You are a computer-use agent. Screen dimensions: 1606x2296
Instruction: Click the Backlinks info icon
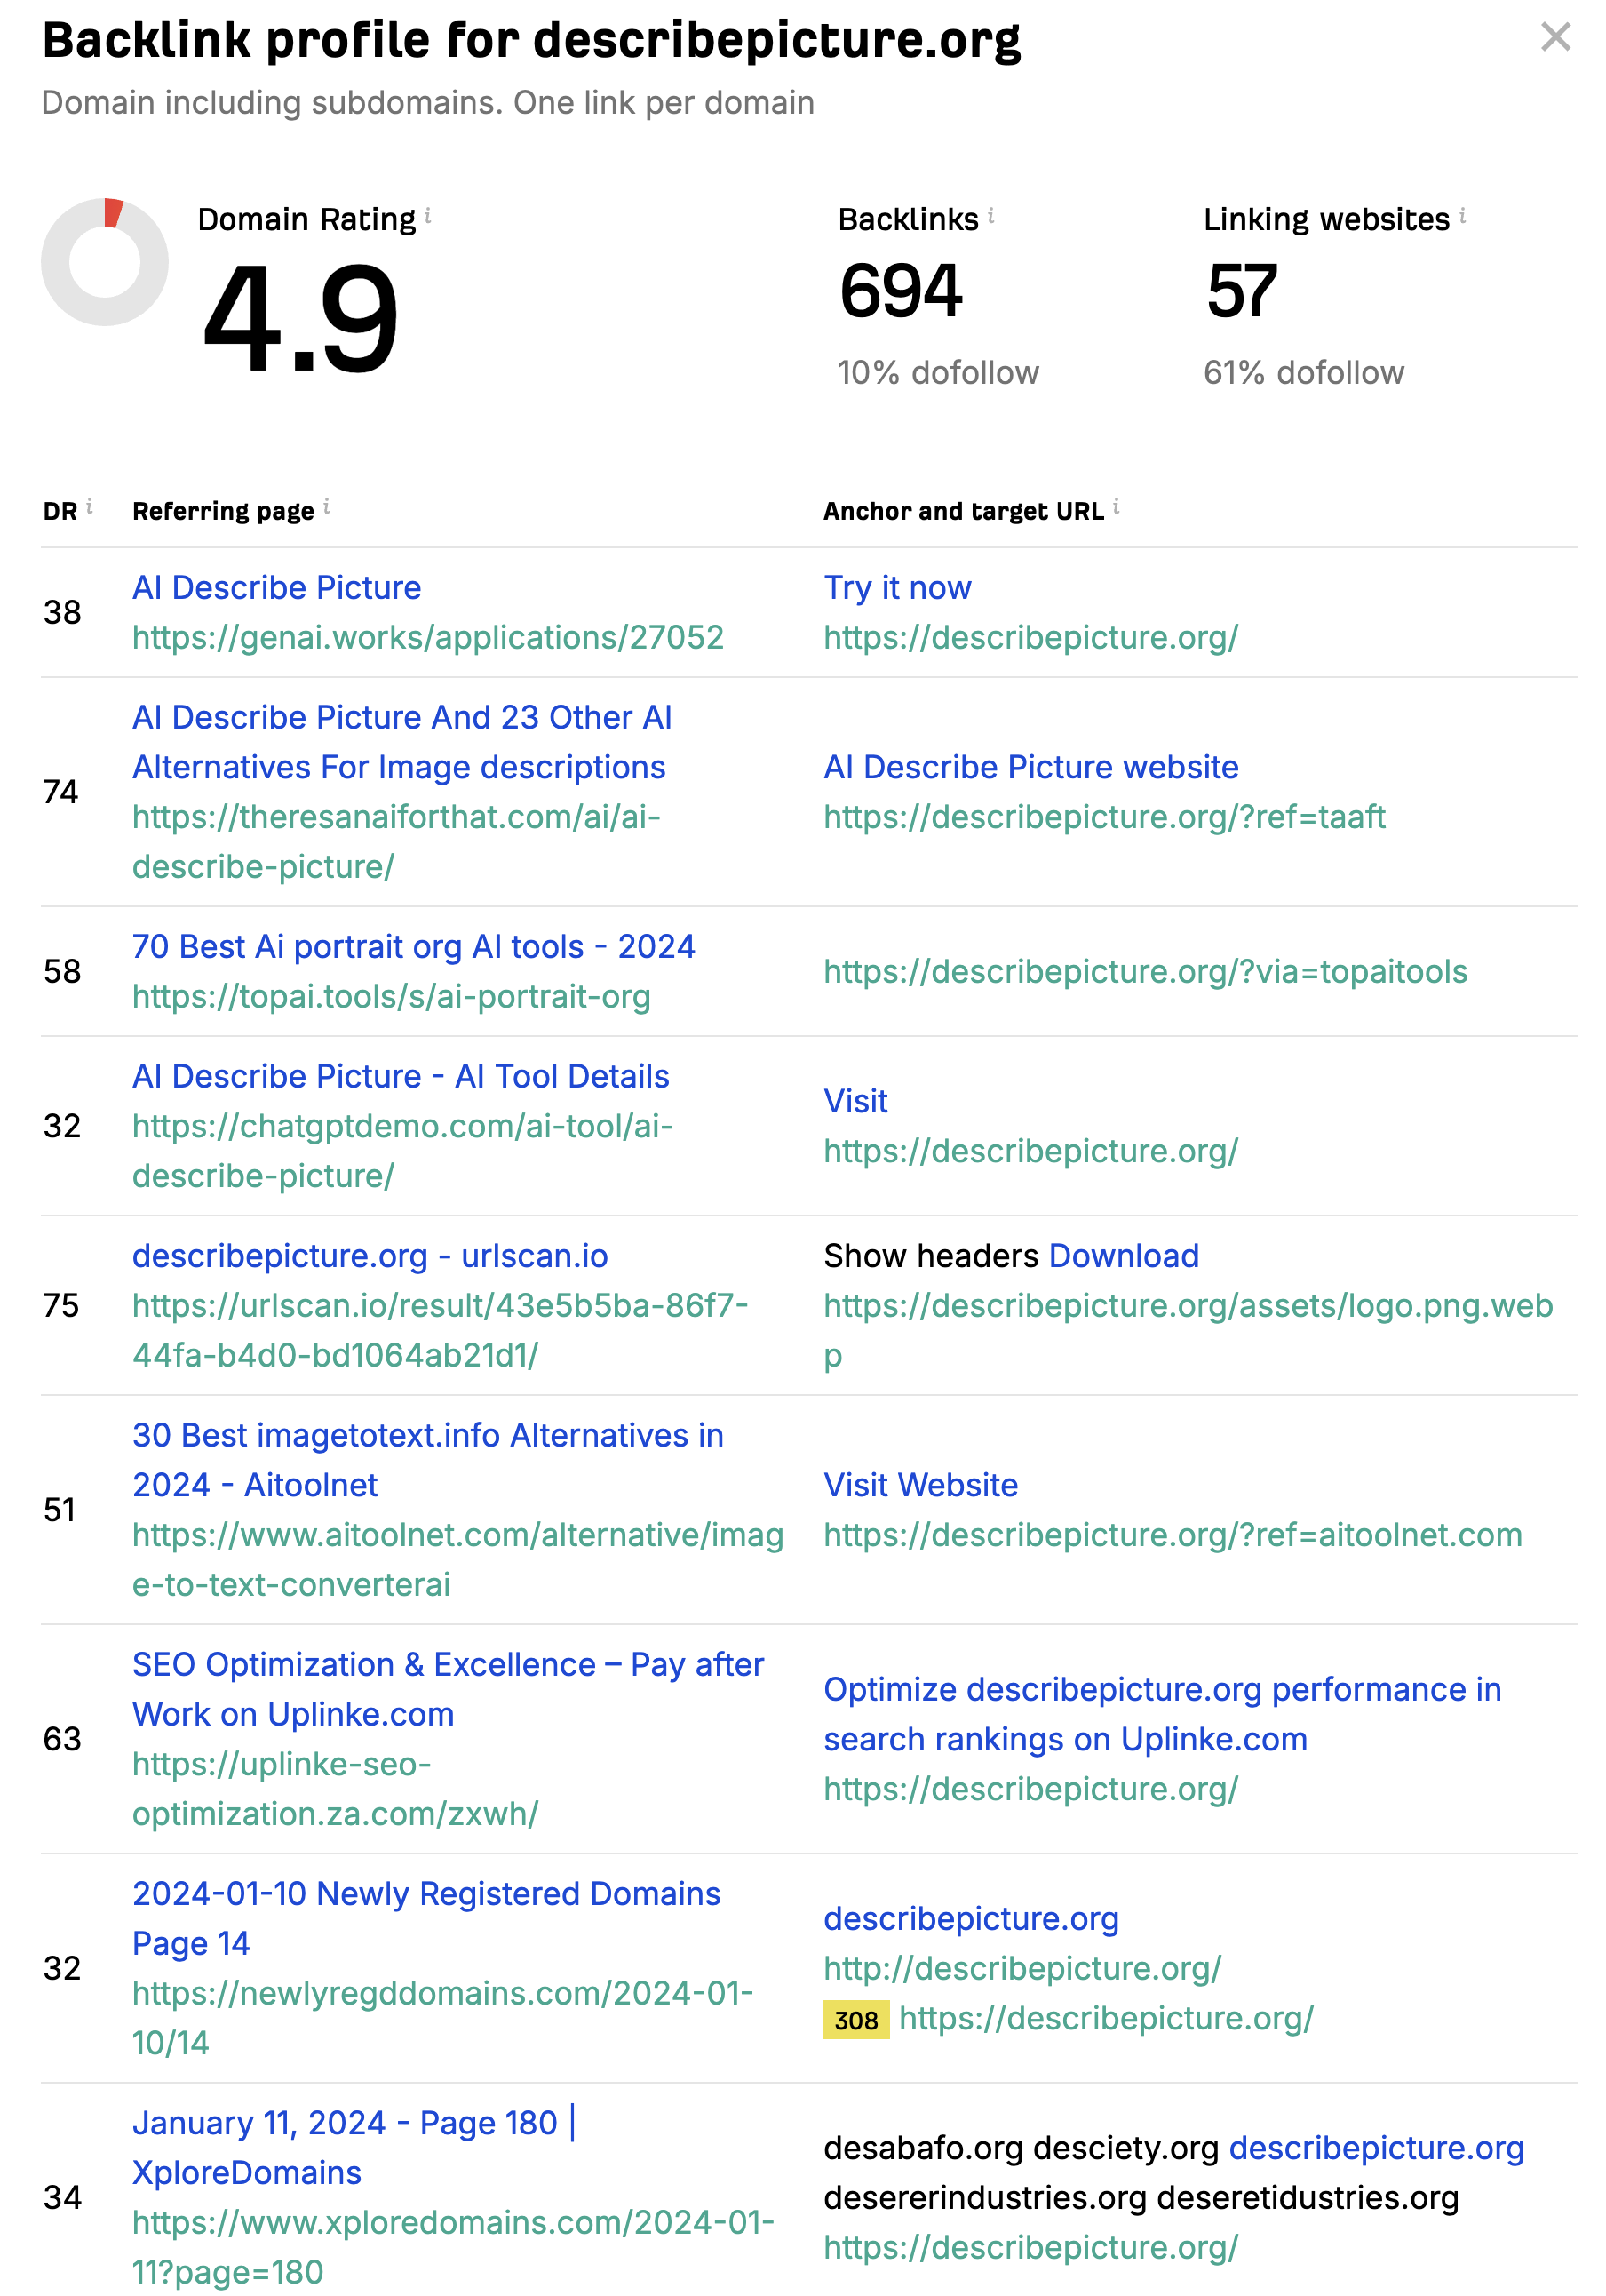point(990,214)
